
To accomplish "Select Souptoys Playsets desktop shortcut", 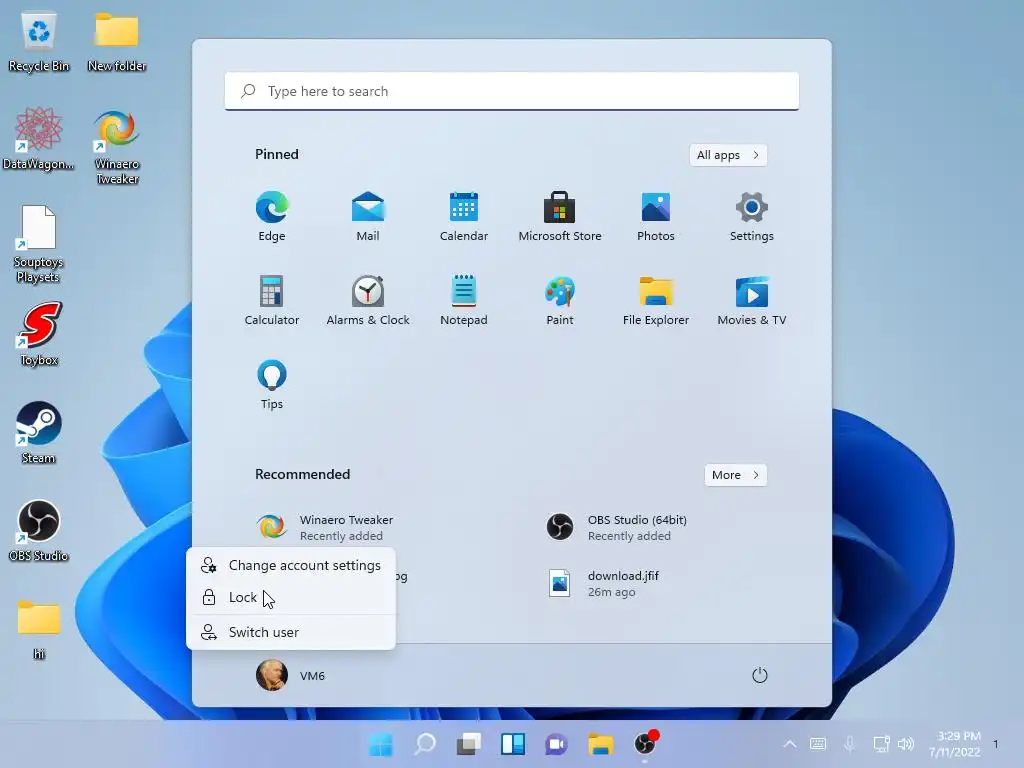I will [x=39, y=244].
